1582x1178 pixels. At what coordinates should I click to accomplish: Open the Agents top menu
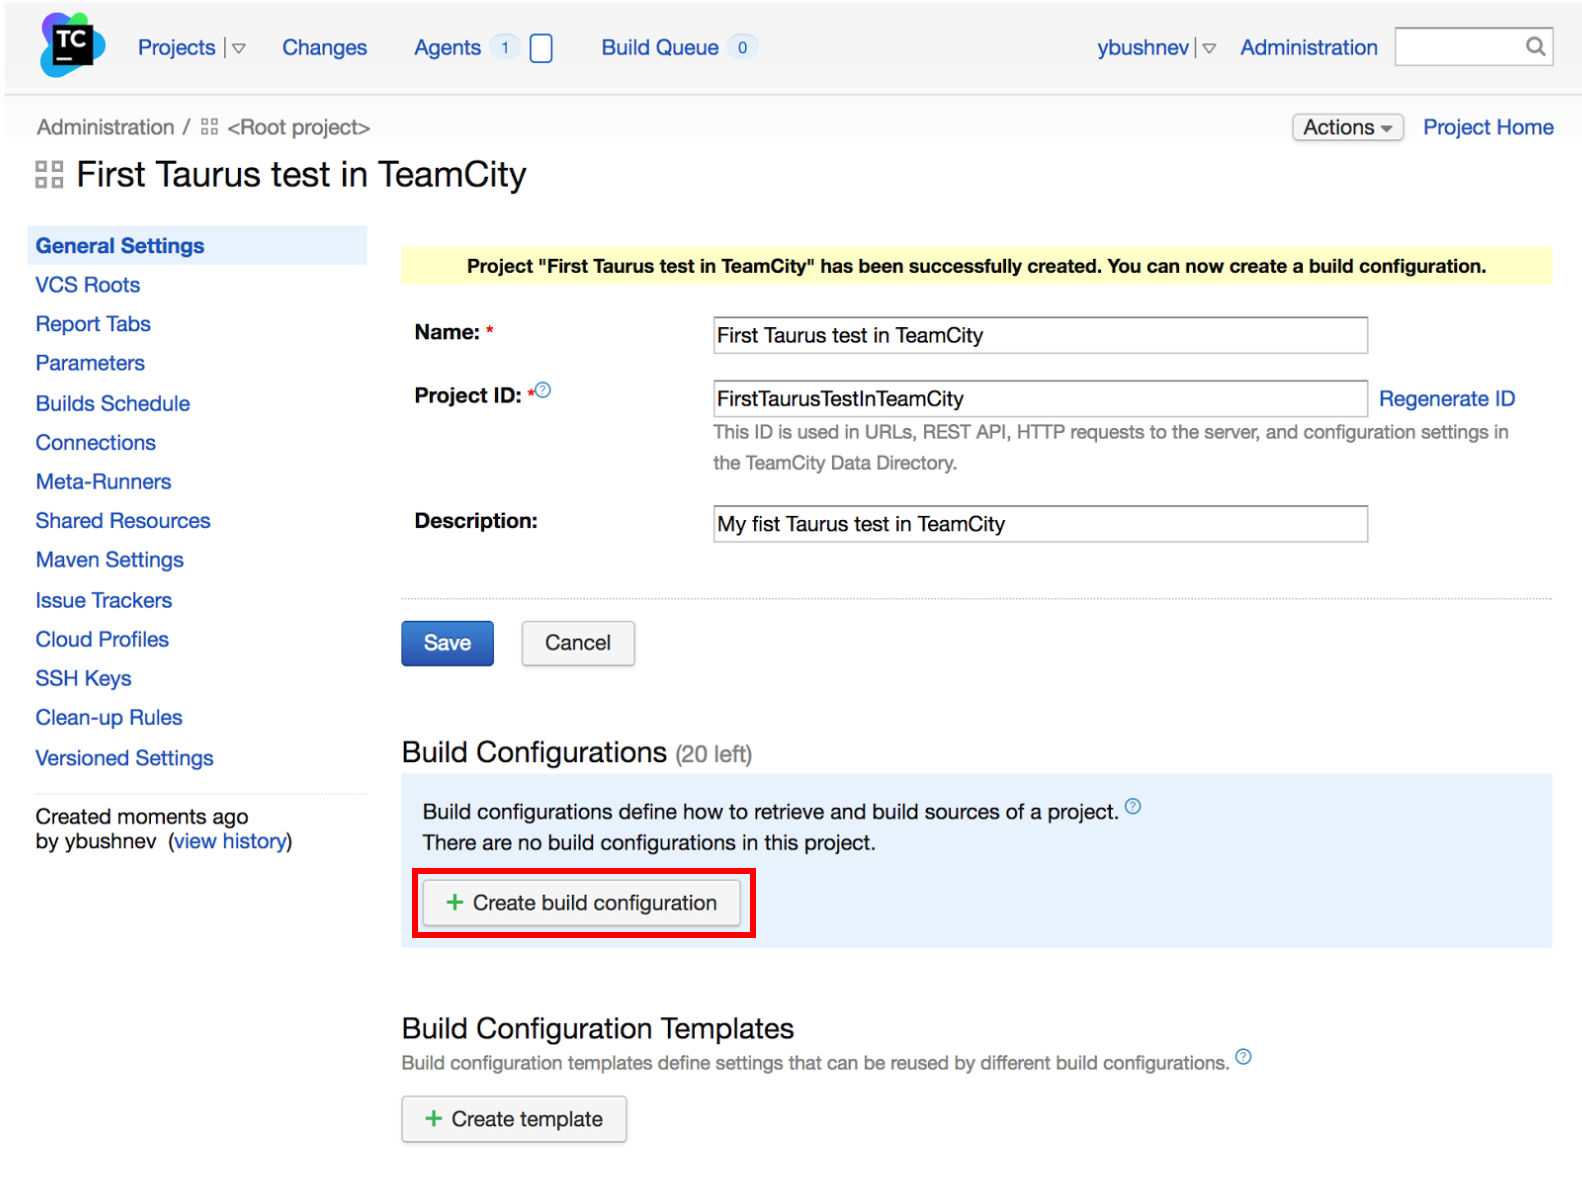[447, 47]
